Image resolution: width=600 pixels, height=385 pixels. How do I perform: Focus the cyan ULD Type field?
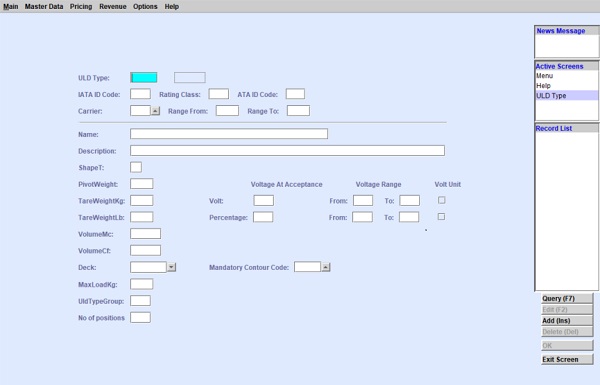tap(144, 78)
